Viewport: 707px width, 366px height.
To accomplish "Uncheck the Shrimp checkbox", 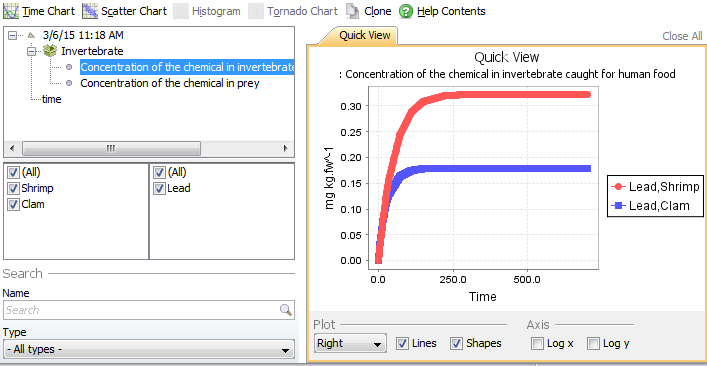I will pyautogui.click(x=14, y=188).
